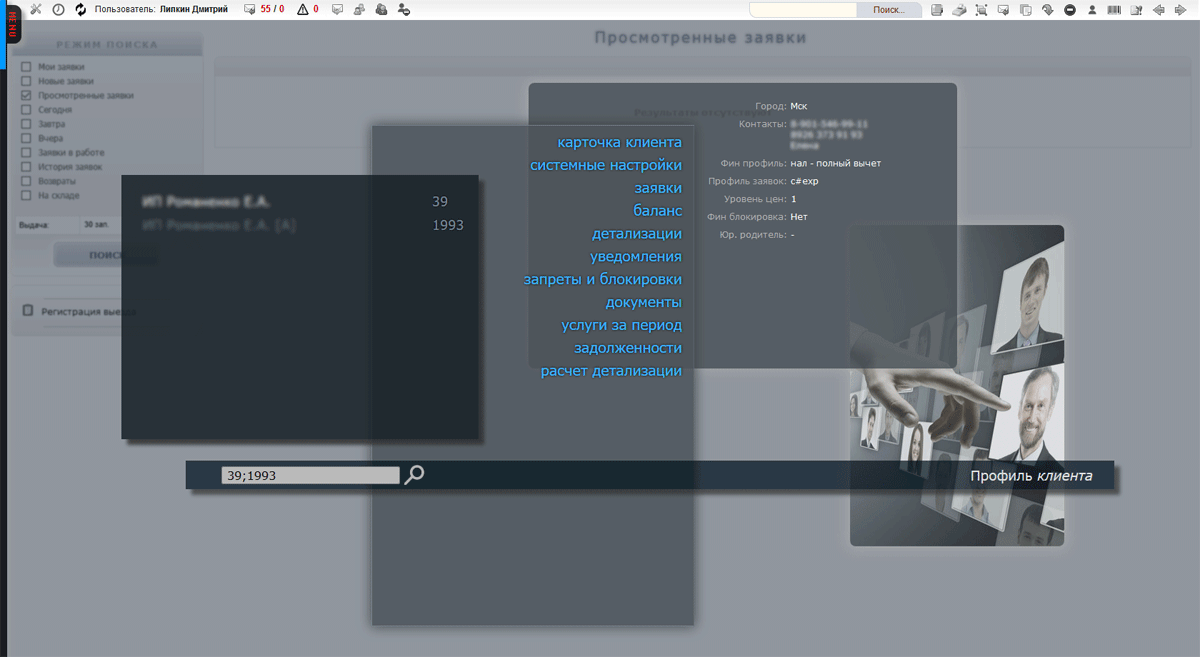The width and height of the screenshot is (1200, 657).
Task: Enable the "Мои заявки" checkbox
Action: [26, 67]
